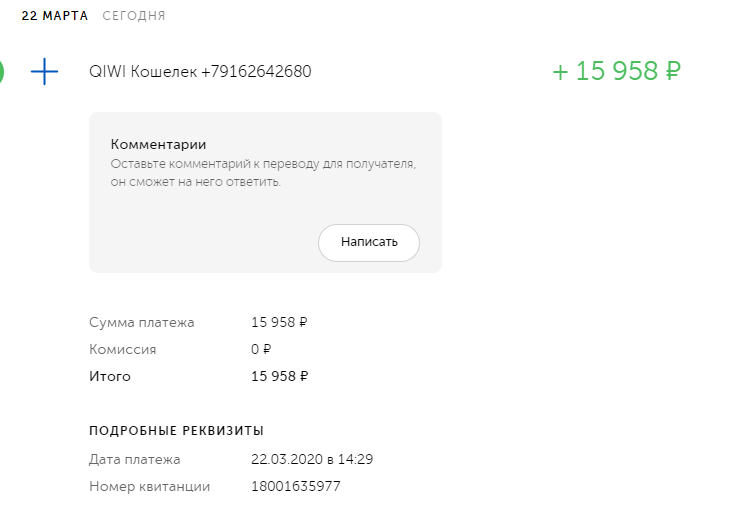
Task: Click the 0 ₽ commission value
Action: click(x=261, y=350)
